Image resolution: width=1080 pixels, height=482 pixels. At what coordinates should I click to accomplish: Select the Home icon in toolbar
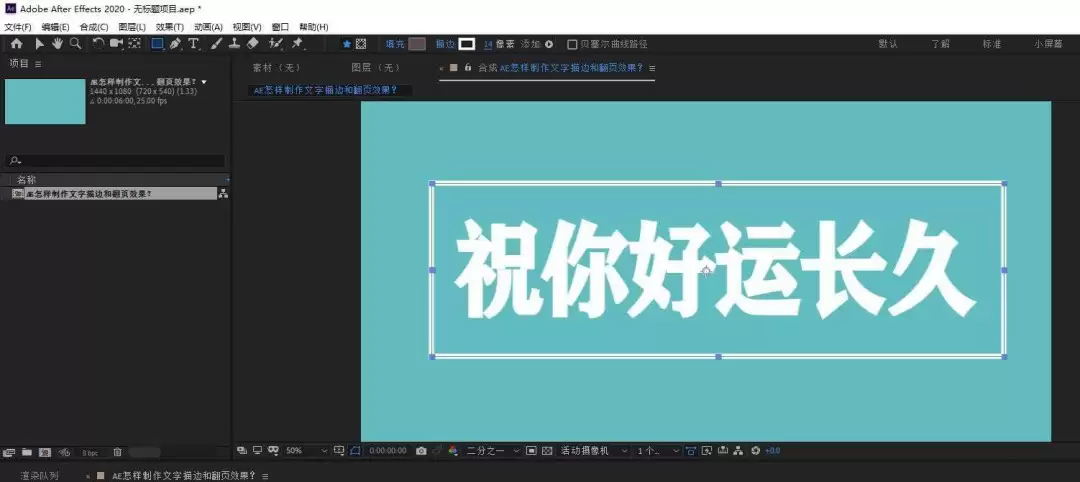tap(17, 43)
